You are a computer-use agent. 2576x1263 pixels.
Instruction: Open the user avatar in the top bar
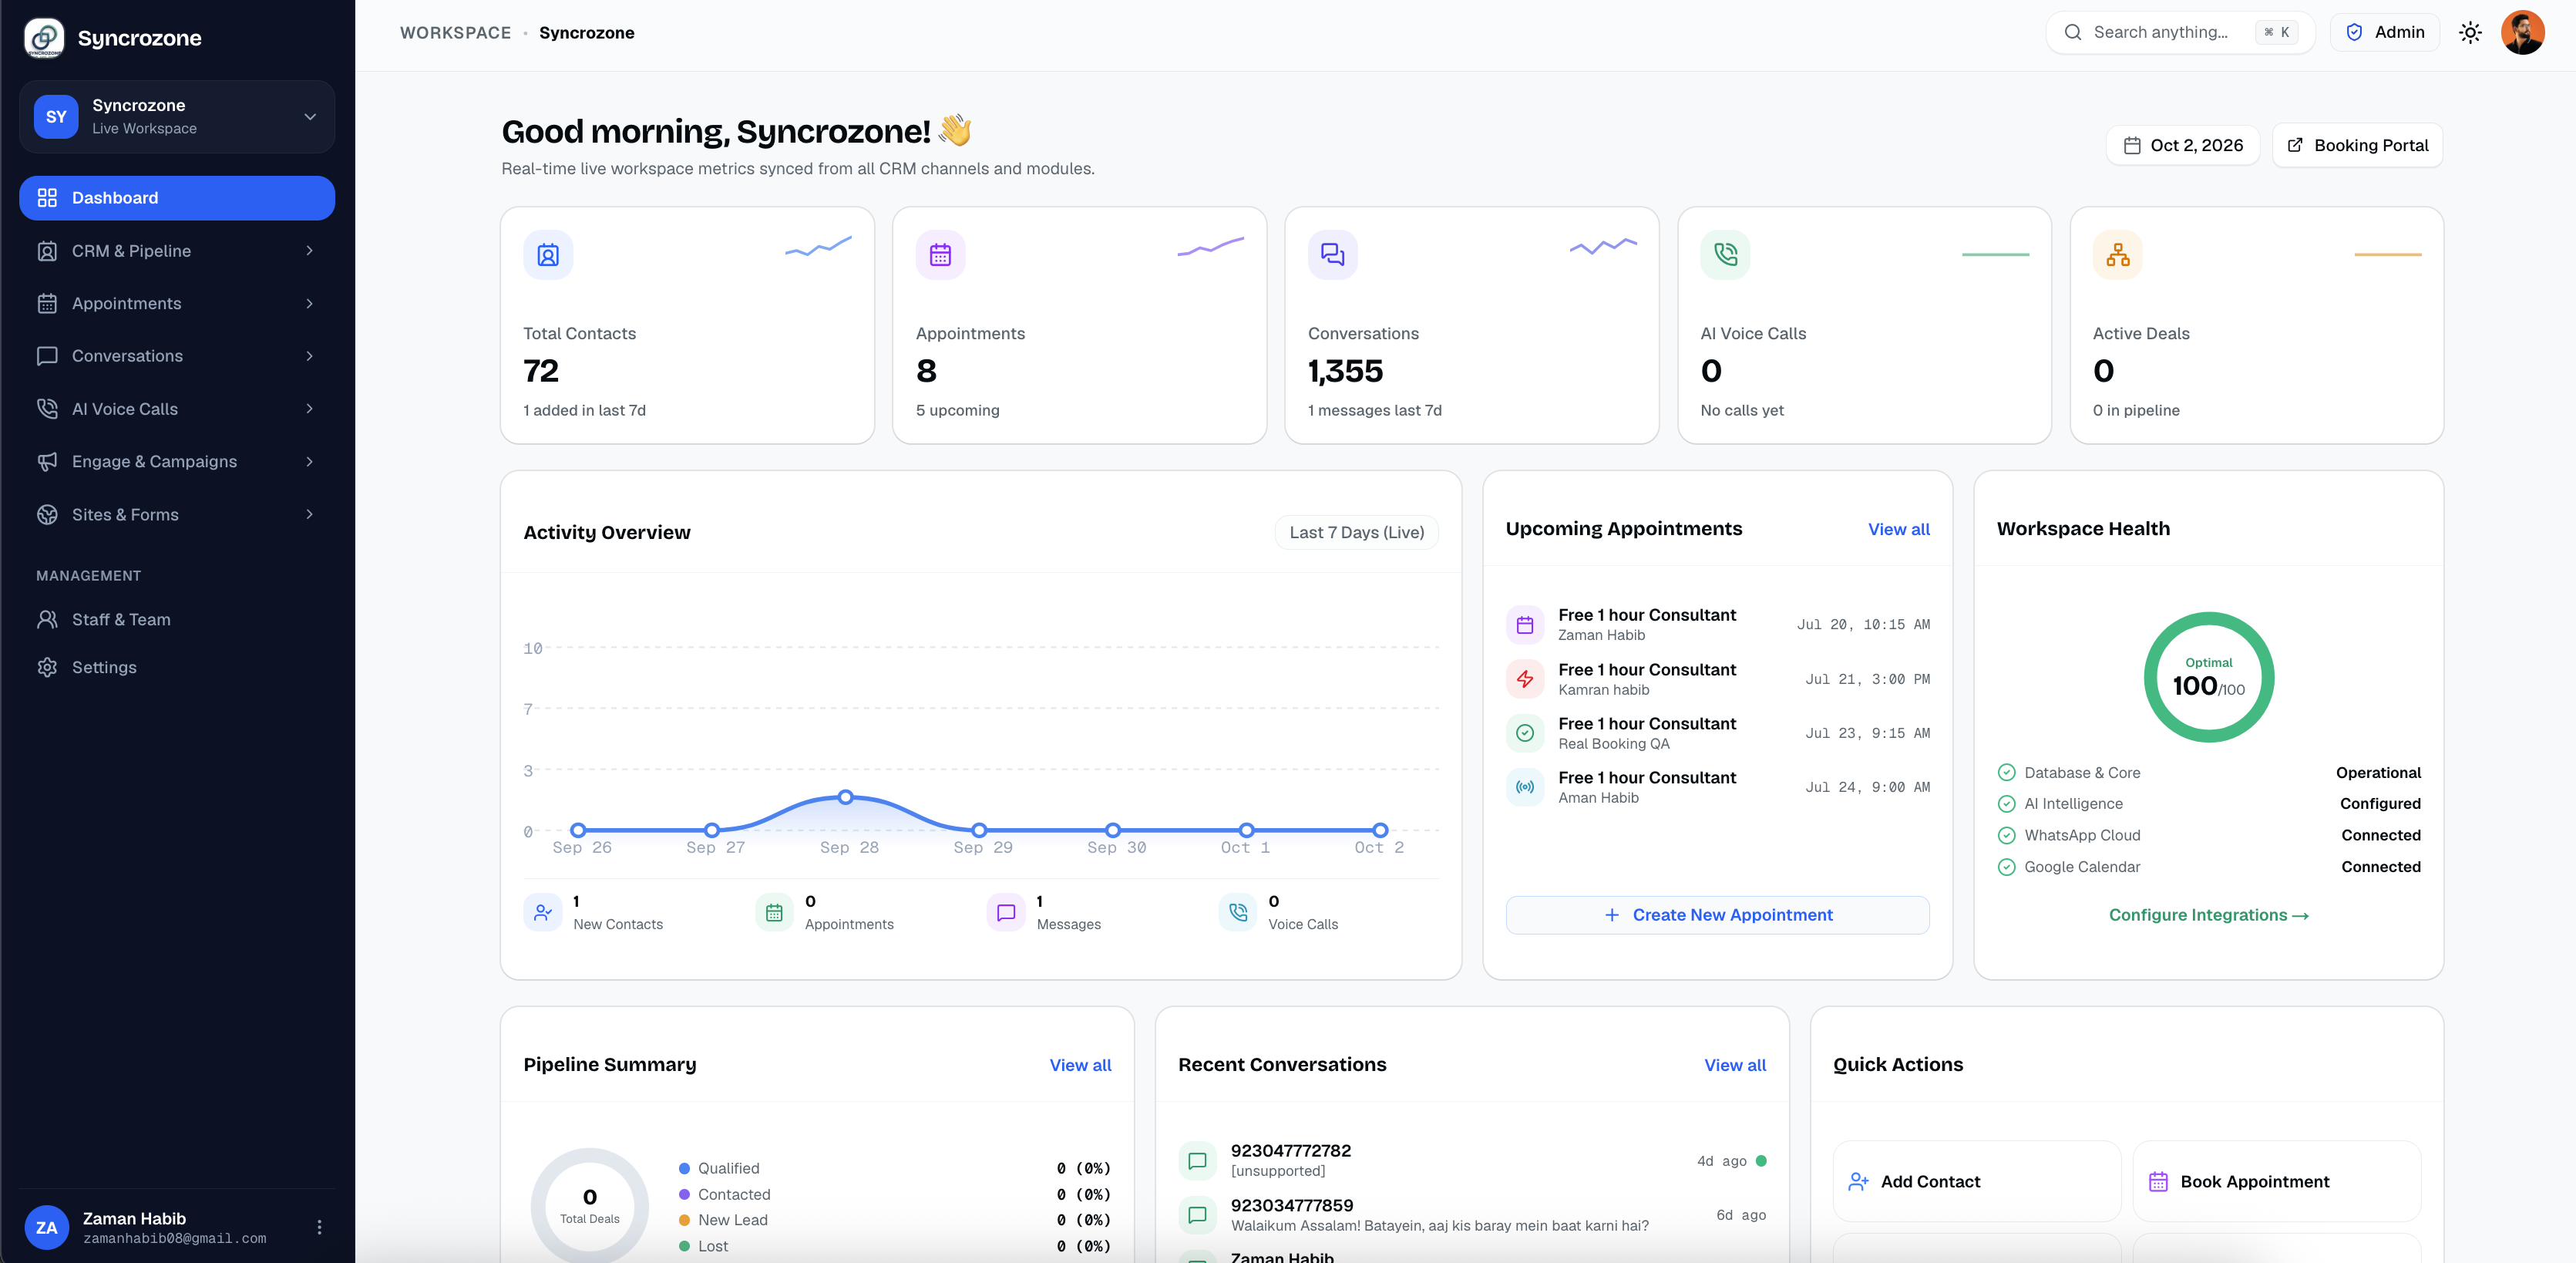pos(2522,32)
